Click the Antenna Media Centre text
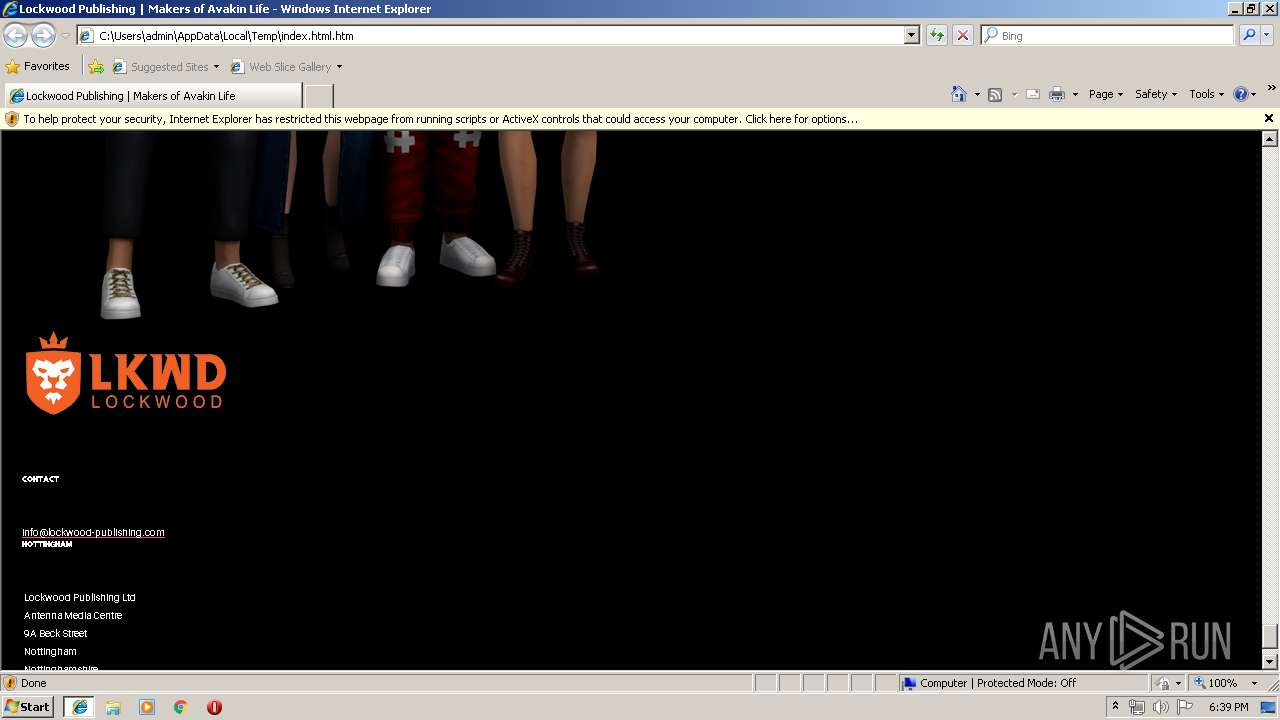 pyautogui.click(x=73, y=615)
